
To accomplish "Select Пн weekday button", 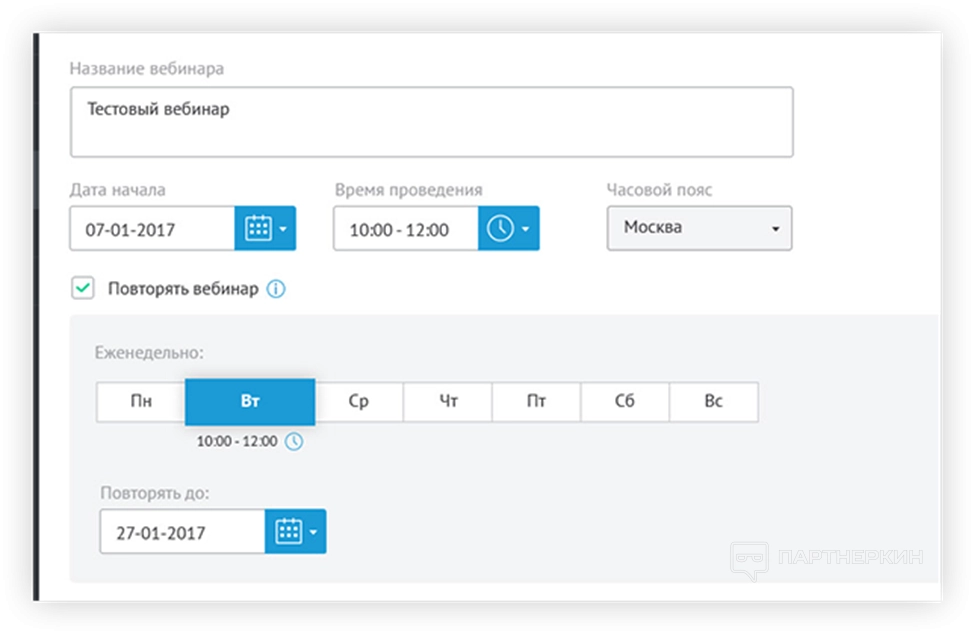I will click(141, 402).
